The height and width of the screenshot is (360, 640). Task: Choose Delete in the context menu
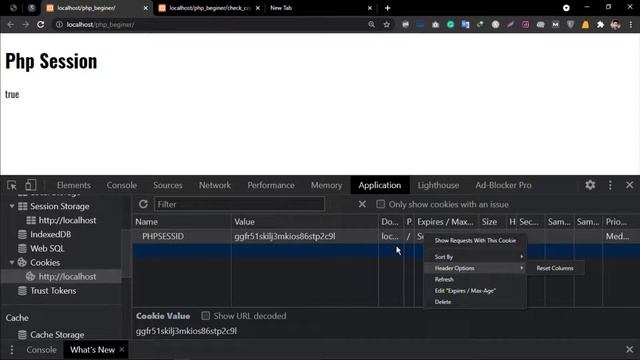476,302
